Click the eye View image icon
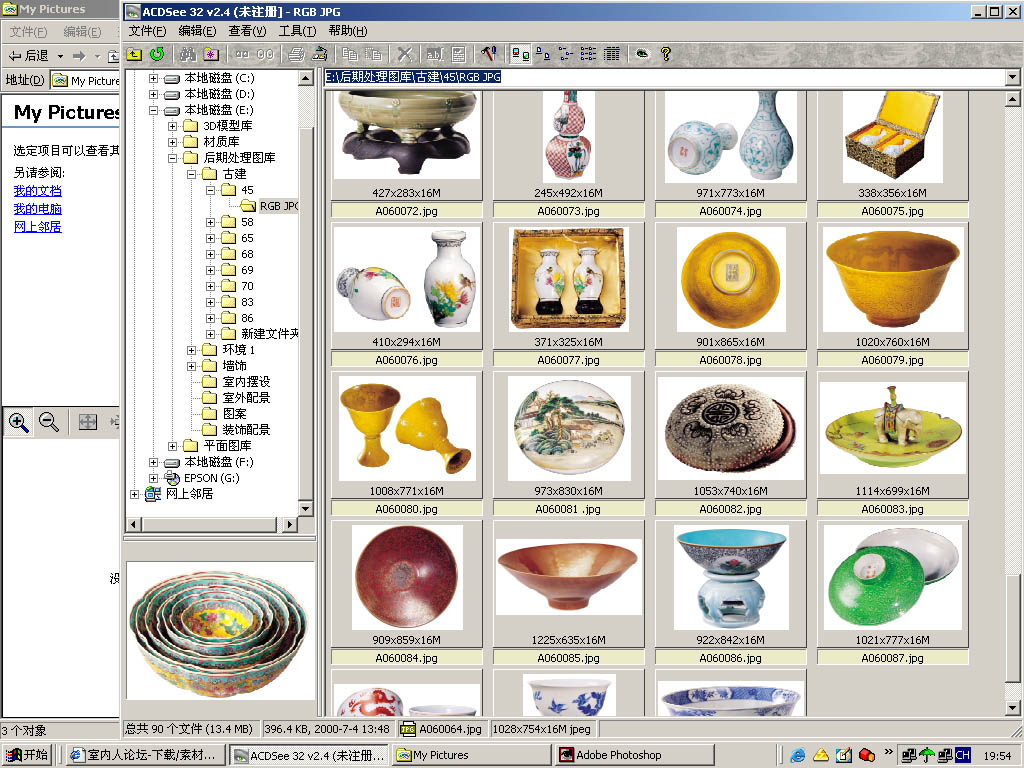The height and width of the screenshot is (768, 1024). click(x=643, y=54)
